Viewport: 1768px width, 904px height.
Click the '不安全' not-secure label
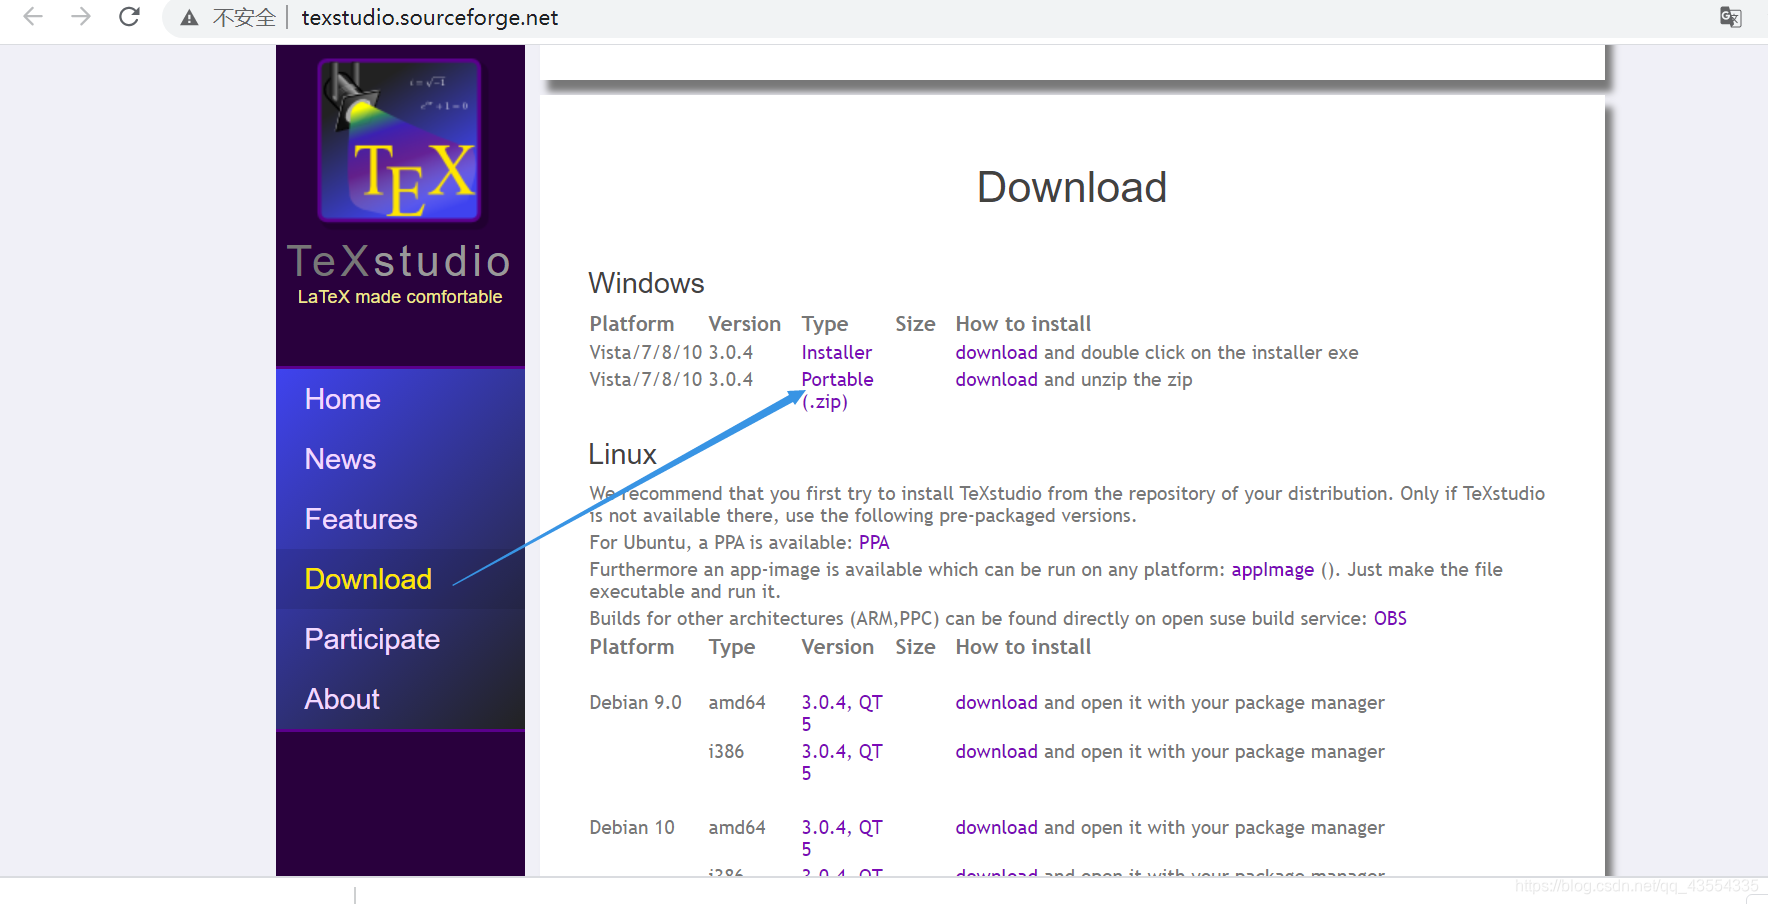click(244, 18)
